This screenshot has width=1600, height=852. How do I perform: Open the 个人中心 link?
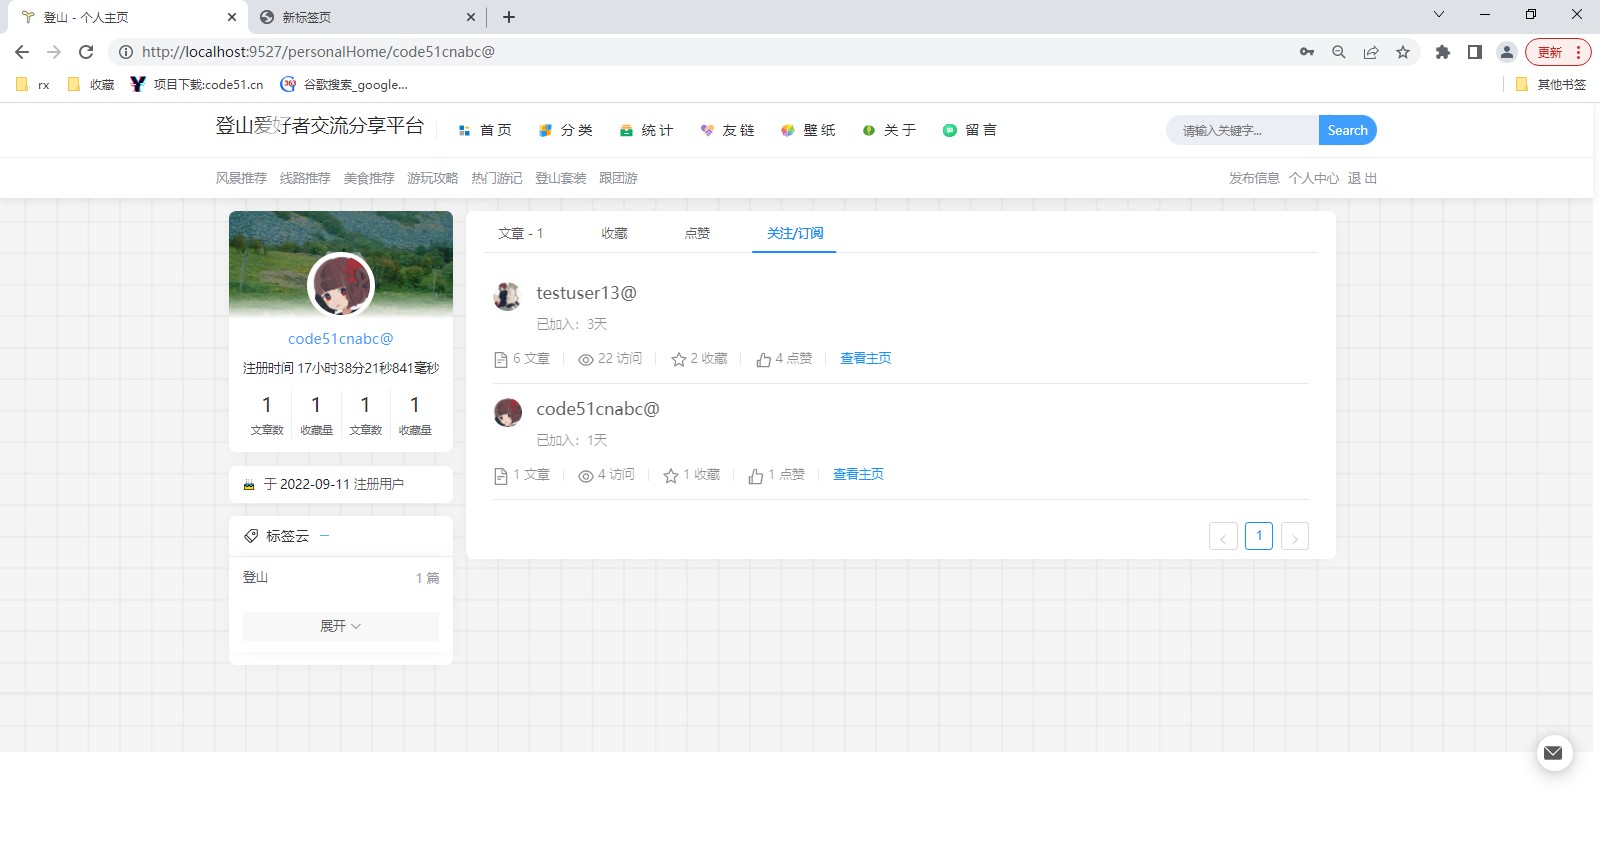point(1314,178)
